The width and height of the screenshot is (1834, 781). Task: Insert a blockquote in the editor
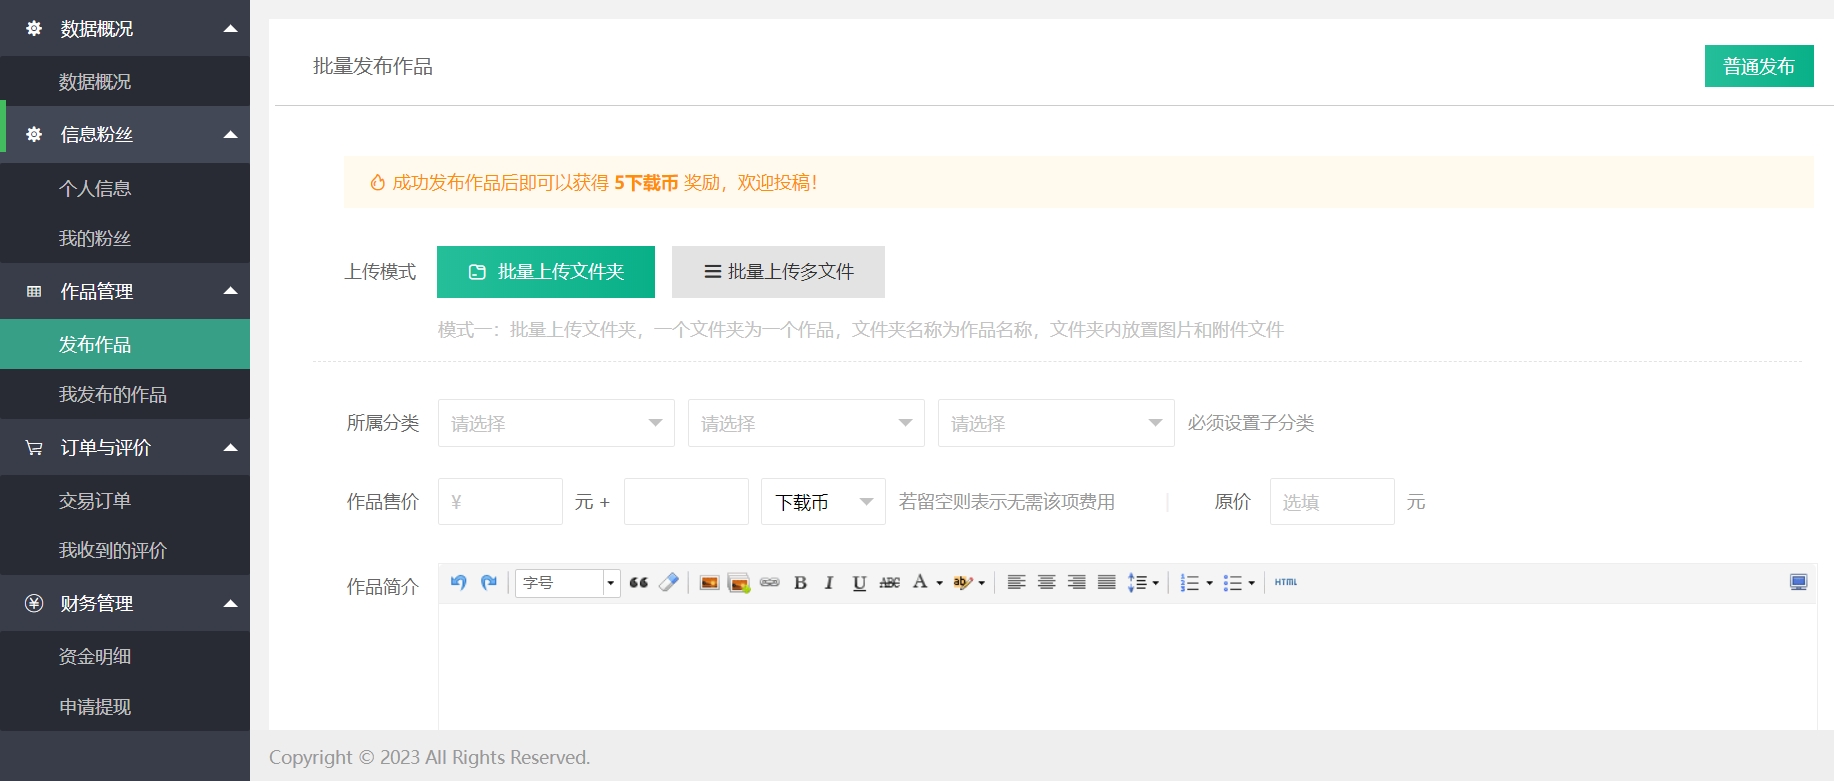[639, 582]
